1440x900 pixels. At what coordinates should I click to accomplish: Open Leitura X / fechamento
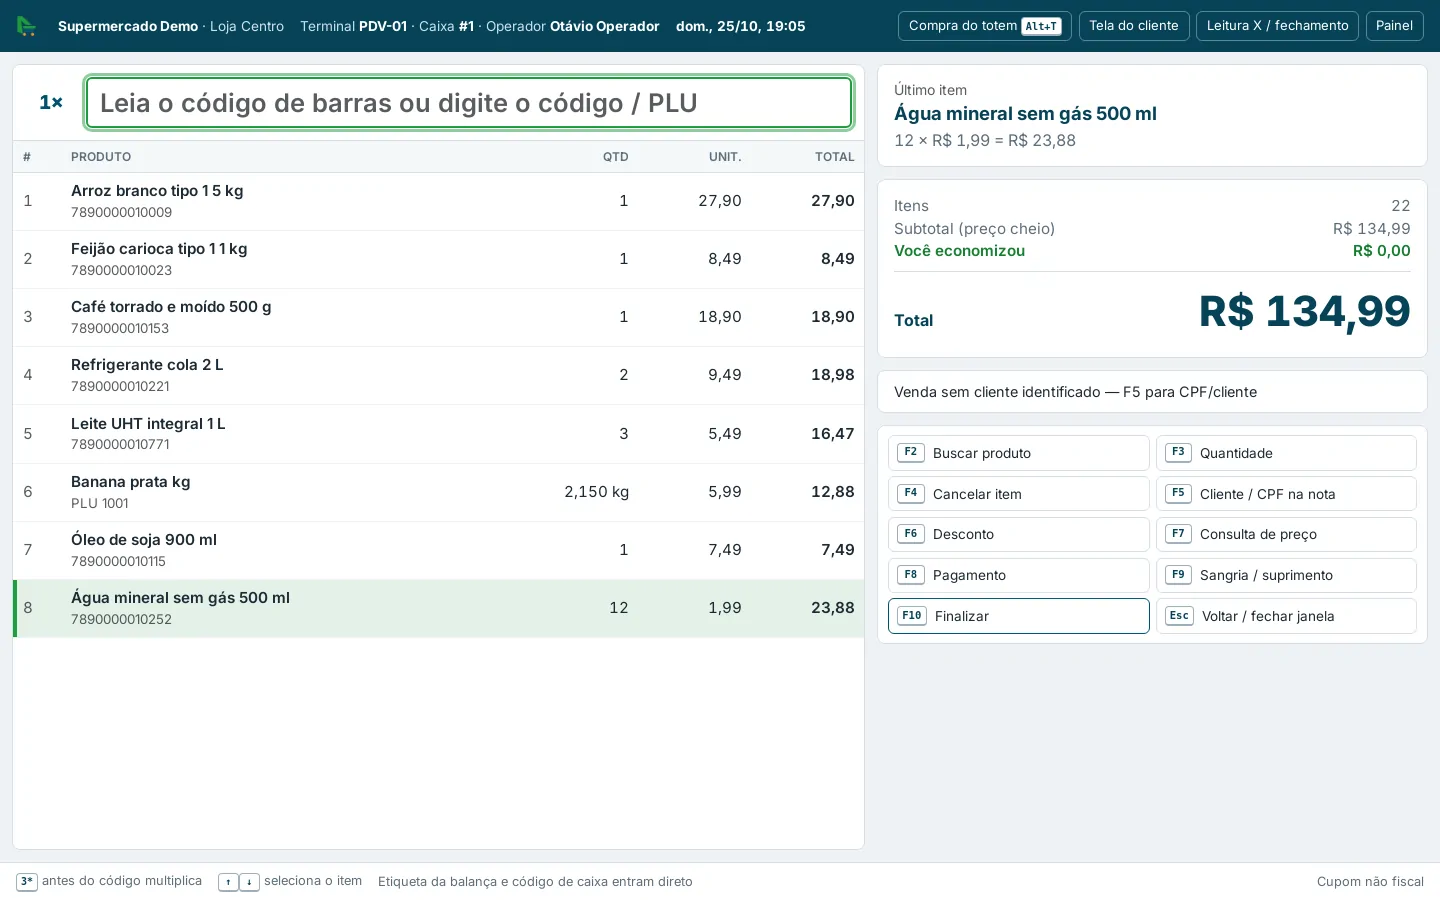pos(1277,26)
